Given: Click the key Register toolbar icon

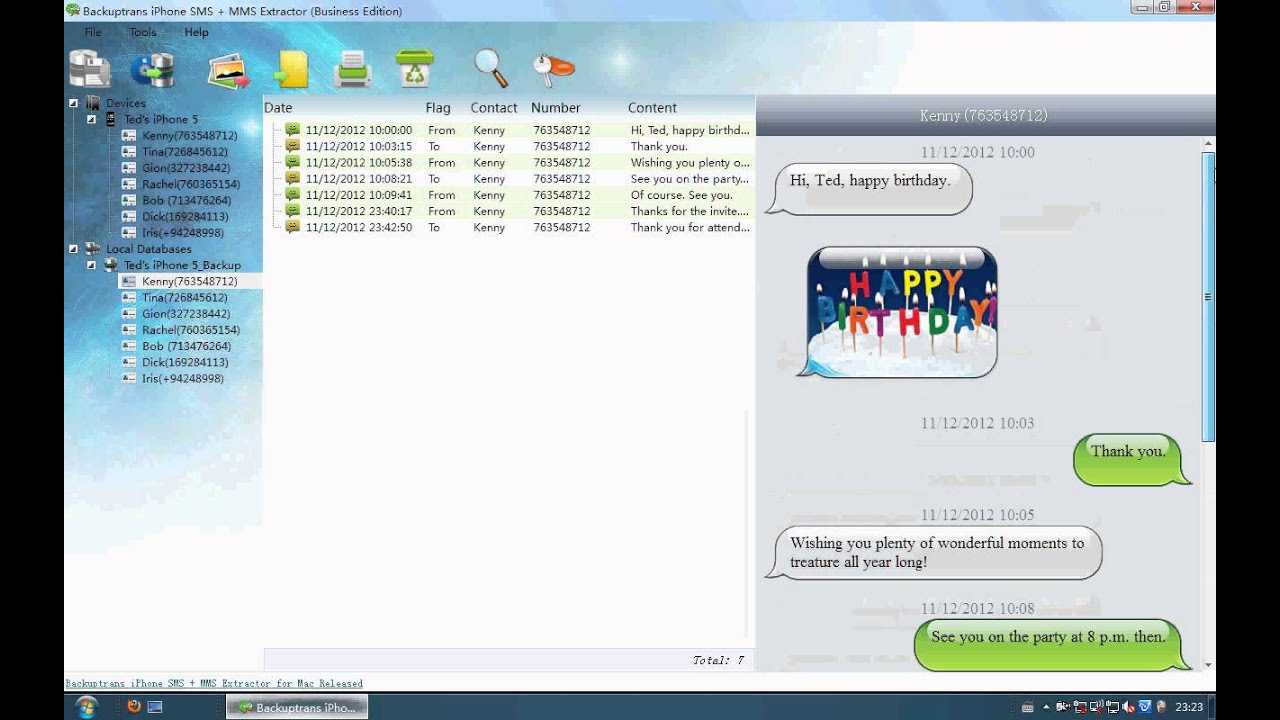Looking at the screenshot, I should pyautogui.click(x=553, y=68).
